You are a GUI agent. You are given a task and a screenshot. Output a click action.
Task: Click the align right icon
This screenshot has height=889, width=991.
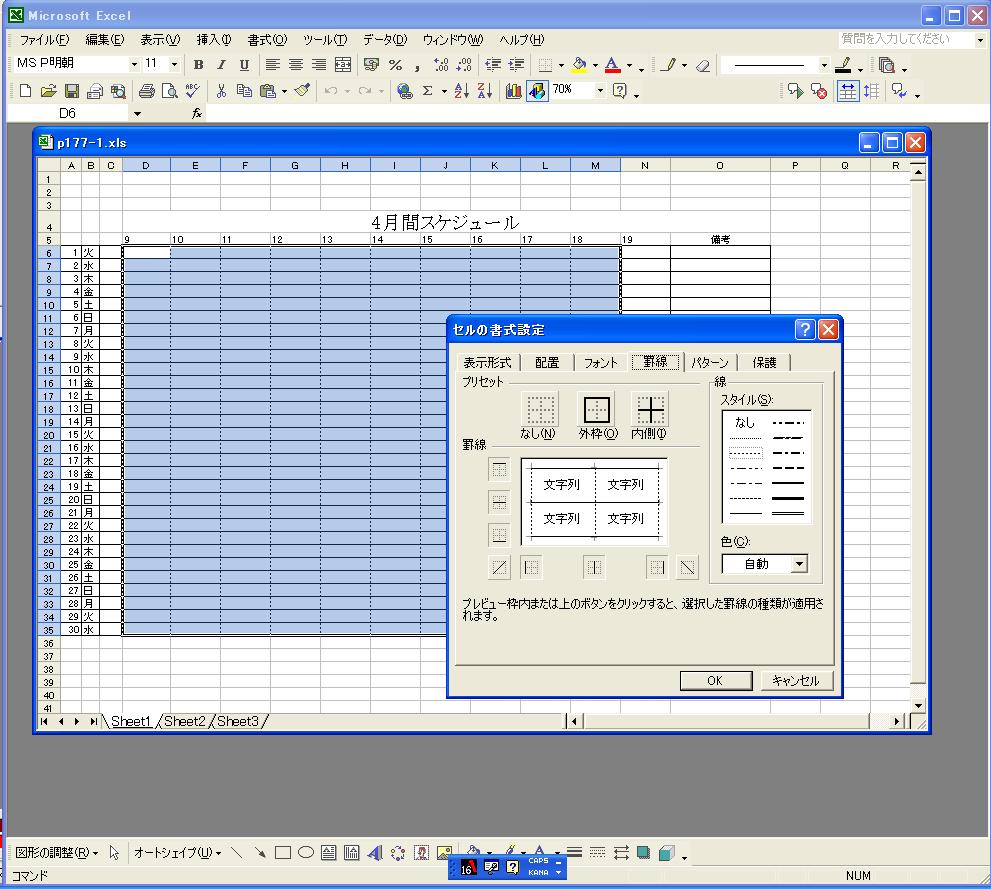(x=319, y=64)
